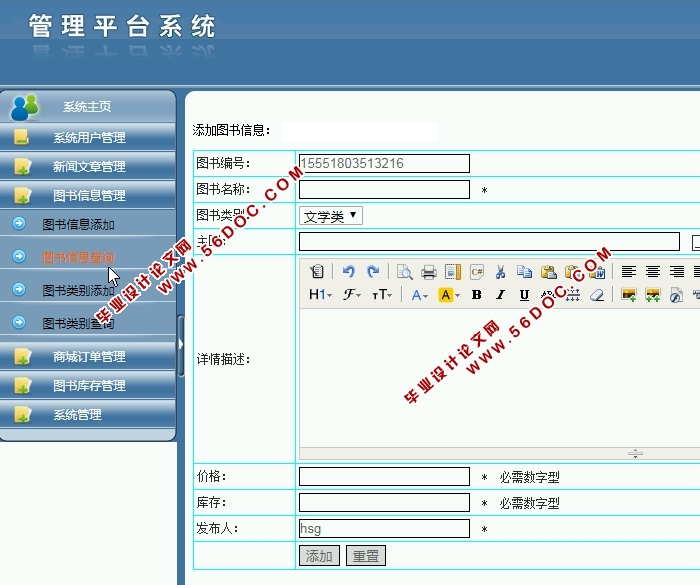Click the 图书名称 input field
Screen dimensions: 700x585
point(384,190)
